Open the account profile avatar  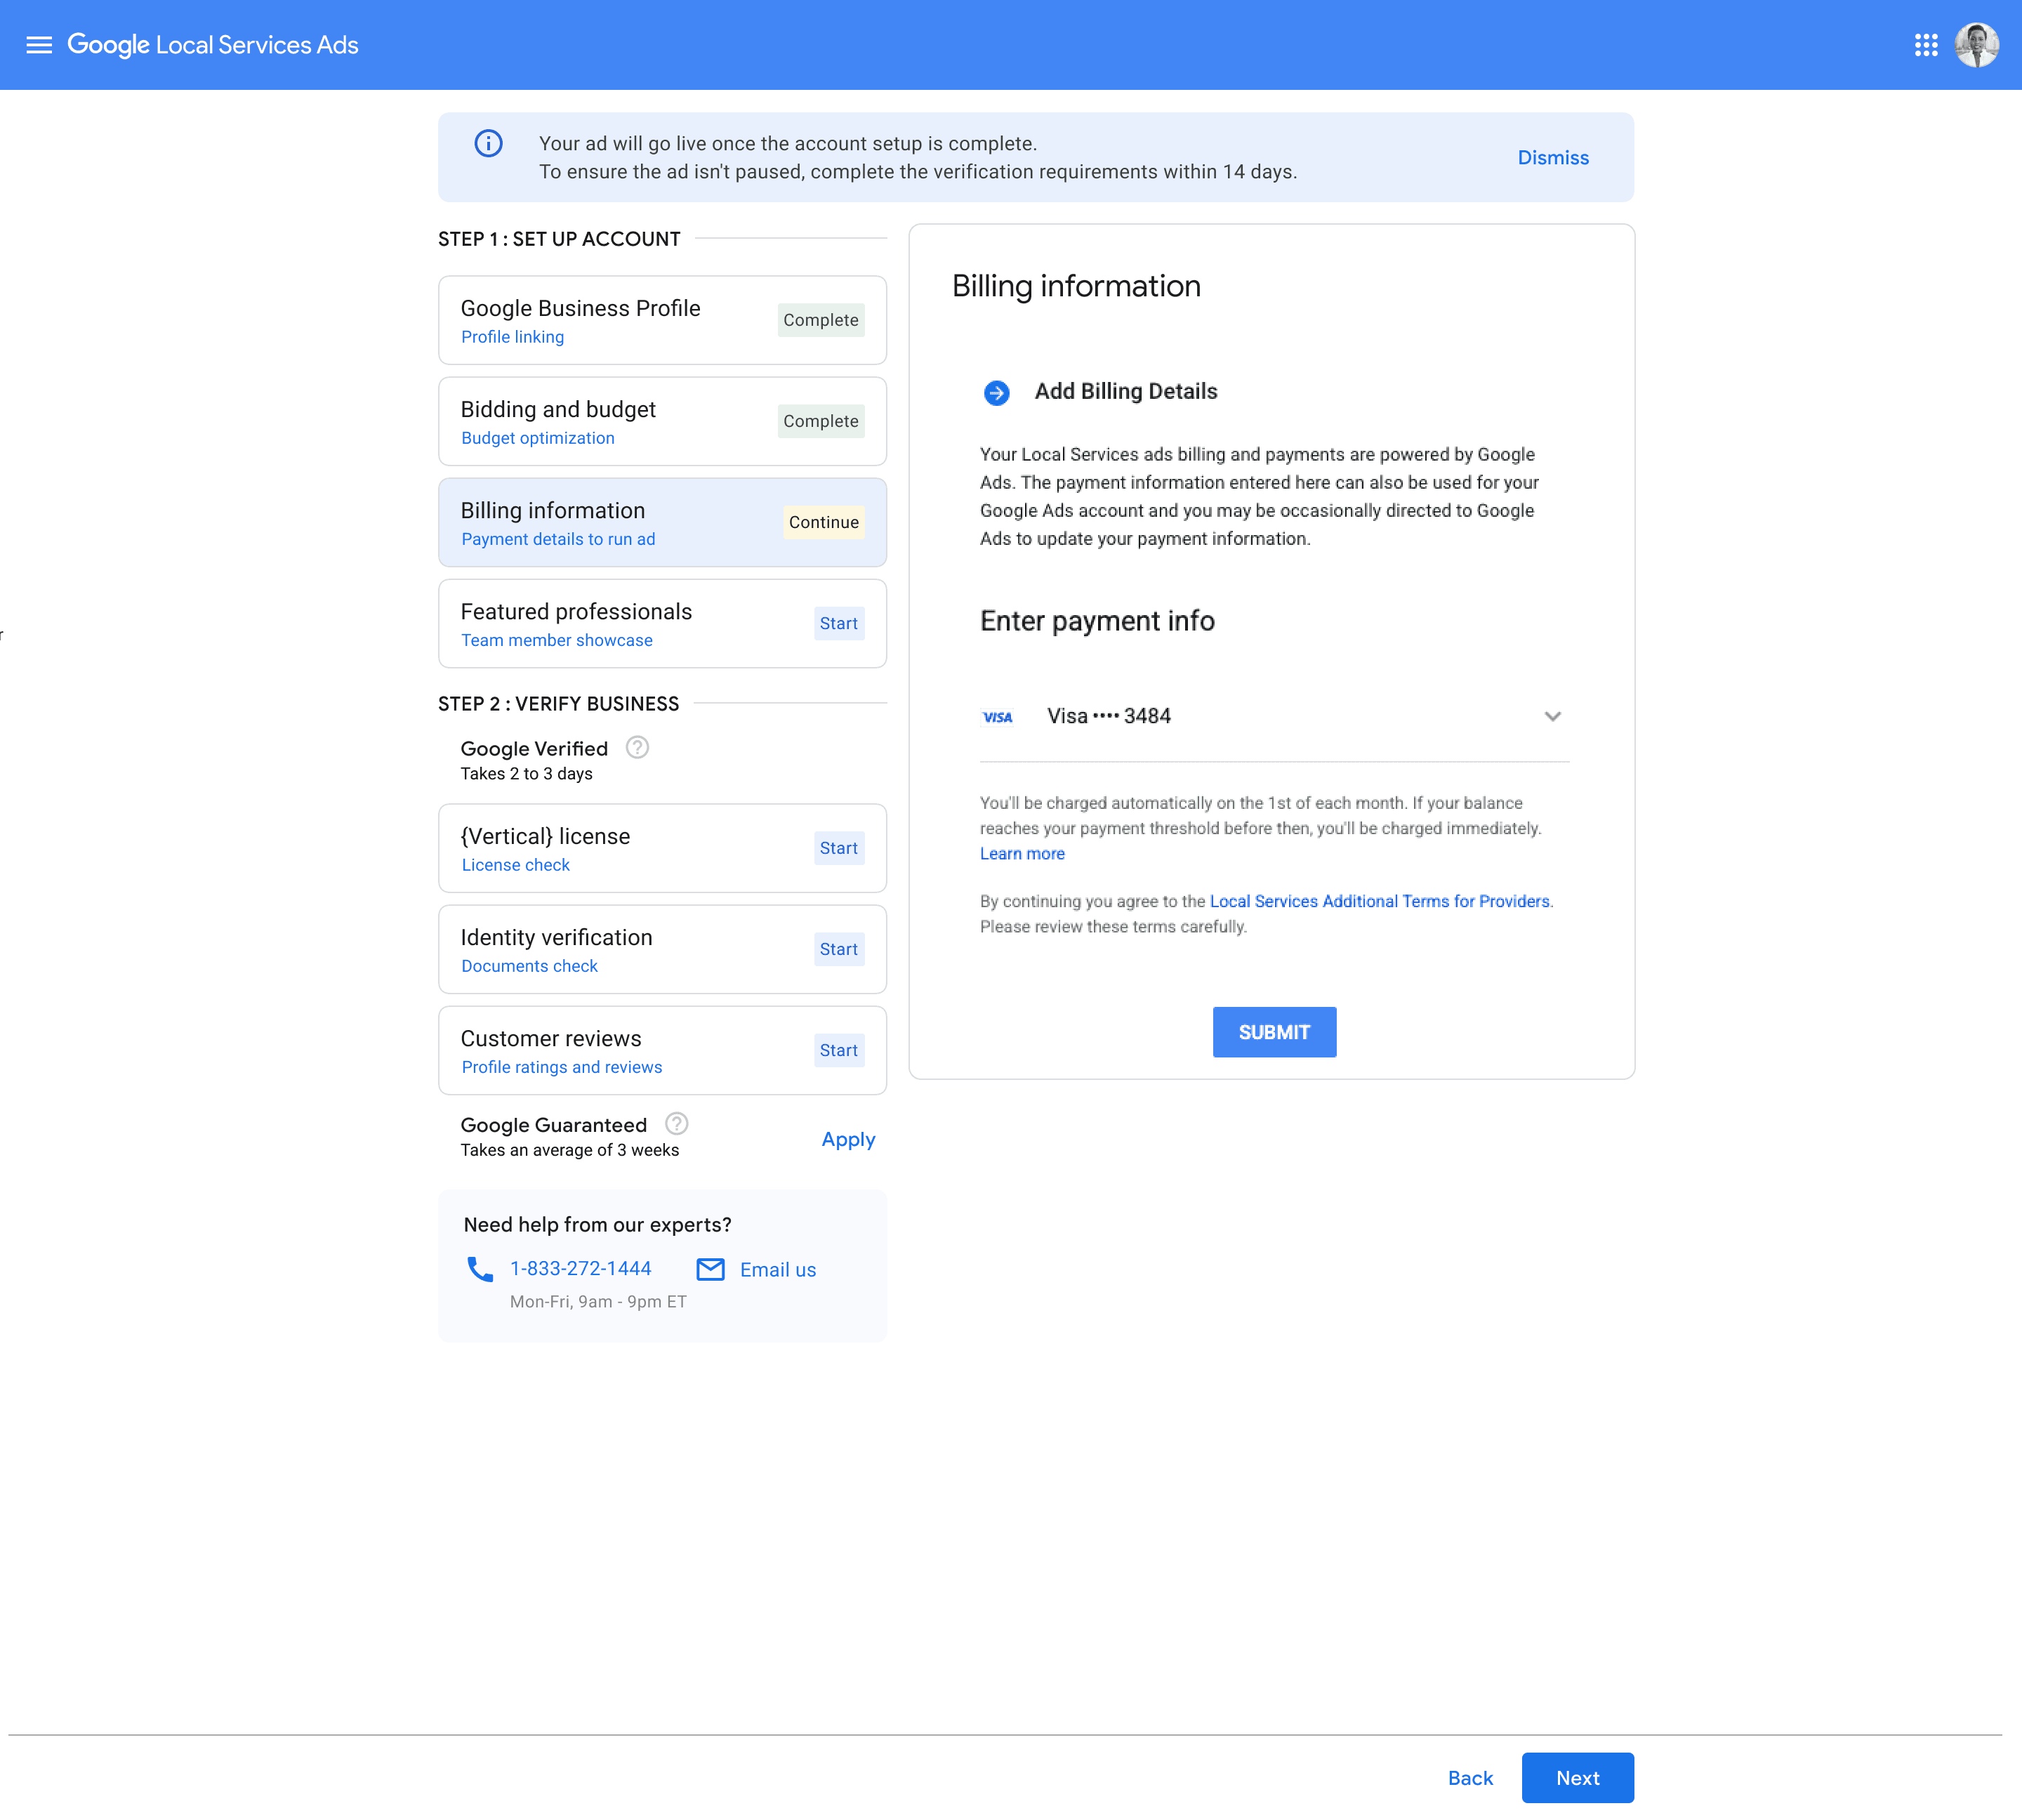[x=1977, y=45]
